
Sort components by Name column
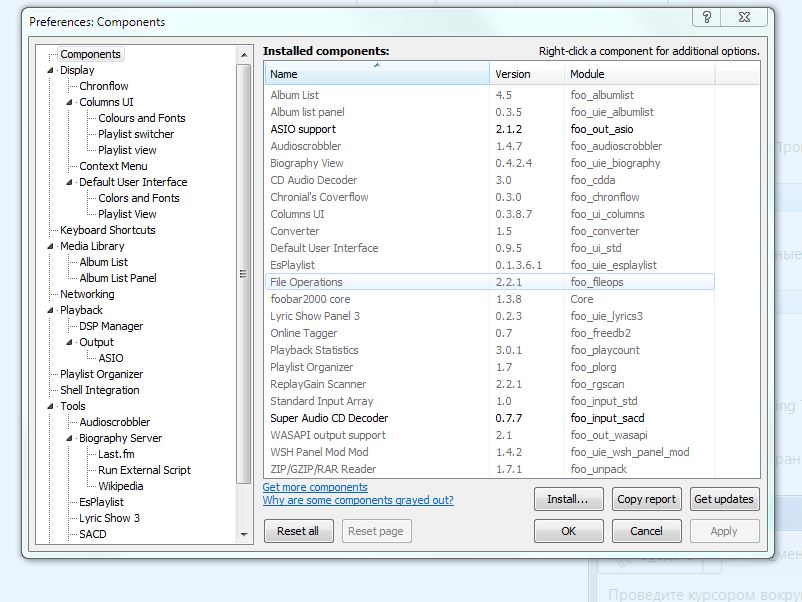[376, 74]
